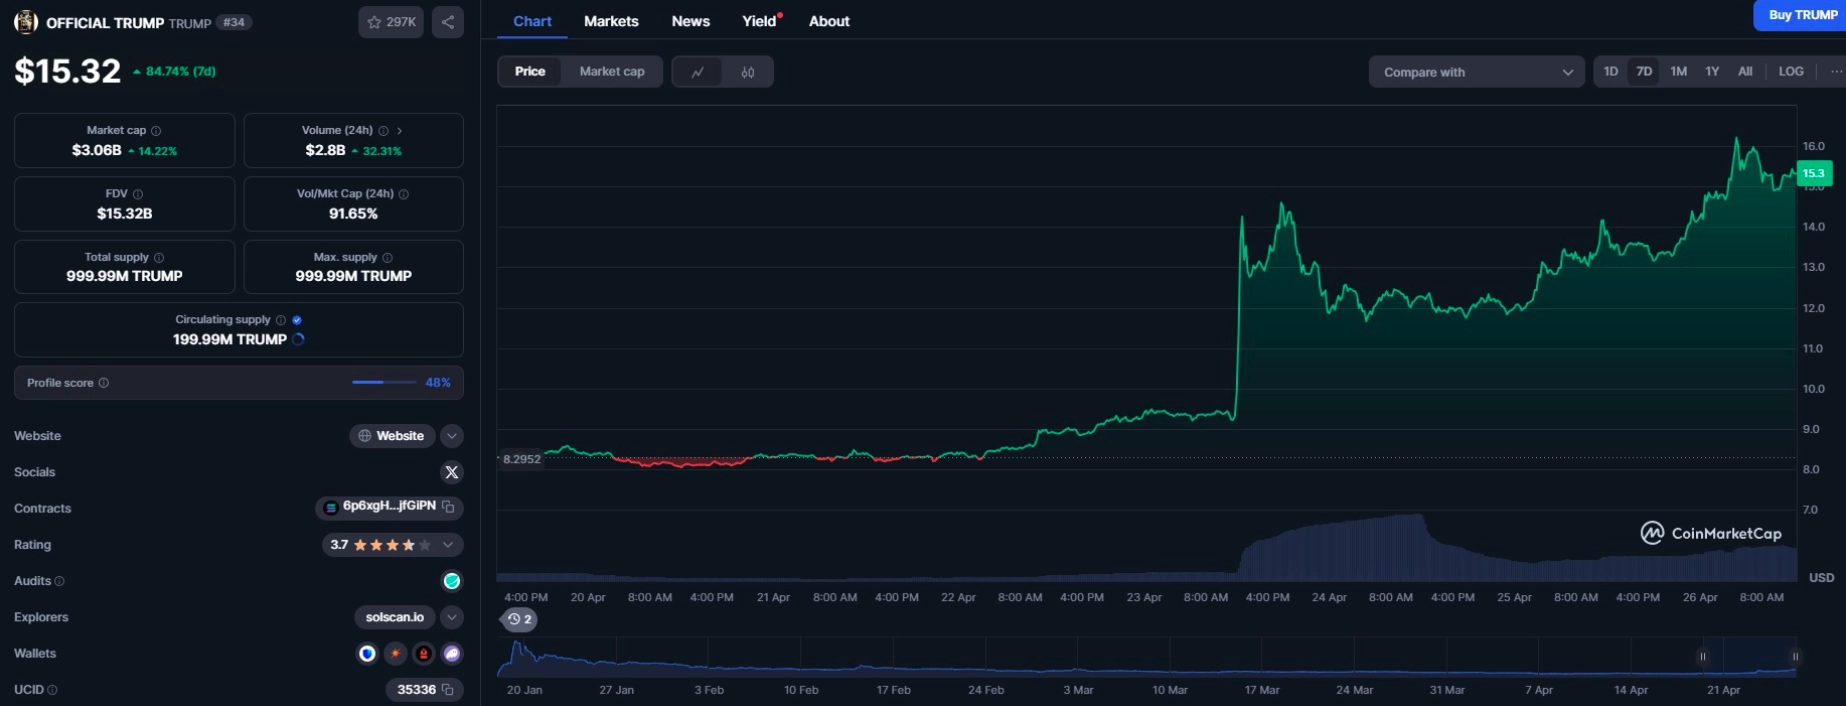Select the Price chart toggle
Screen dimensions: 1846x706
[530, 72]
